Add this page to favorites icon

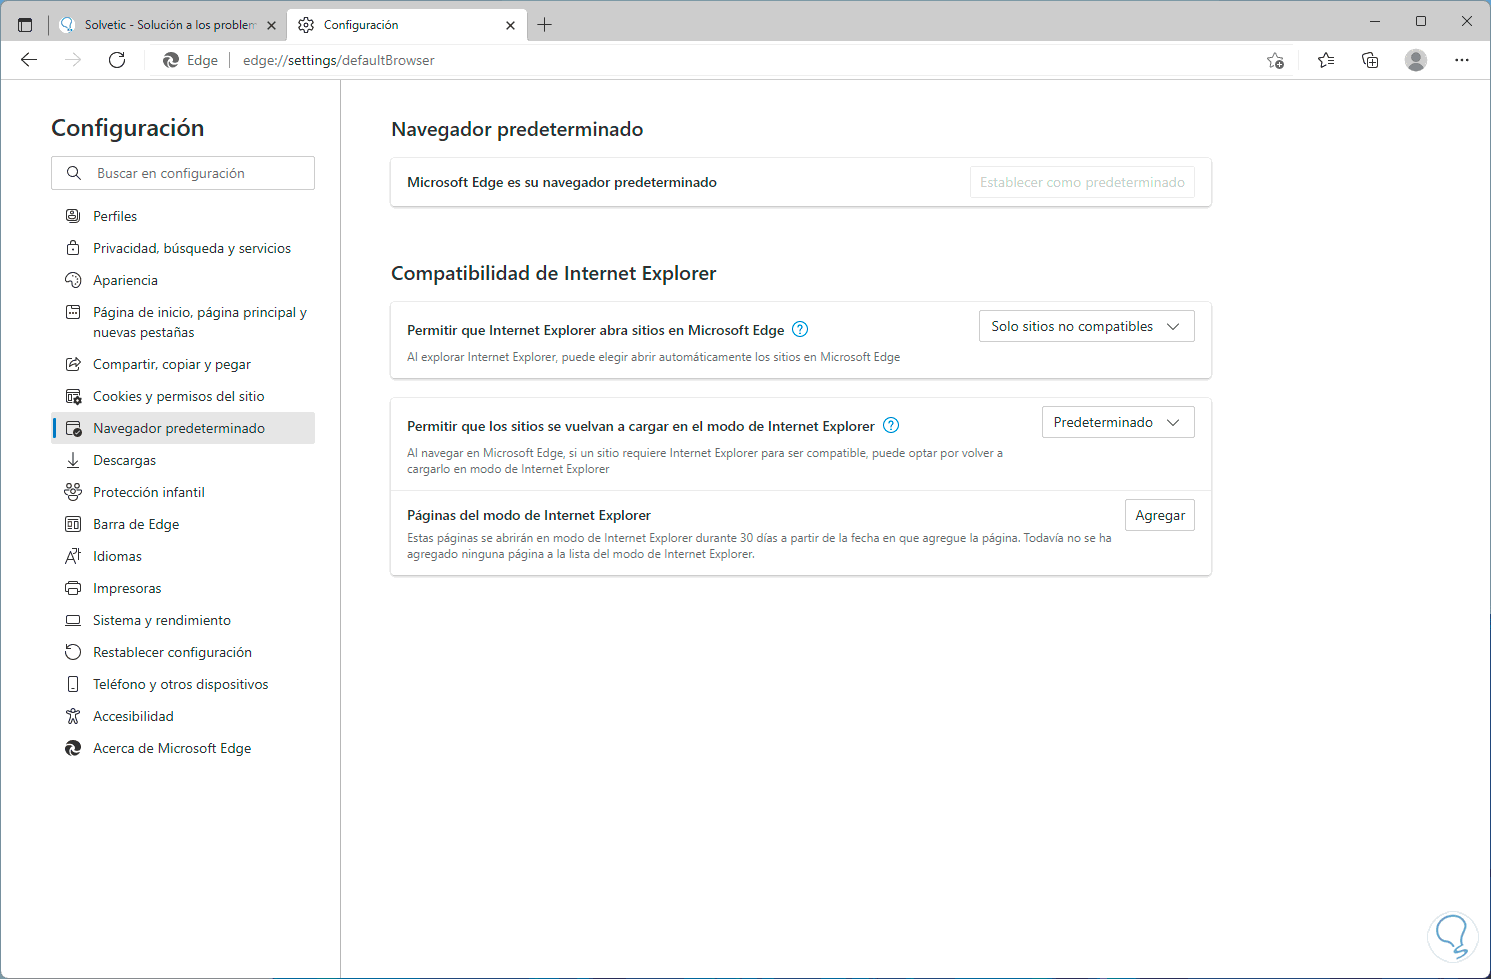tap(1275, 60)
